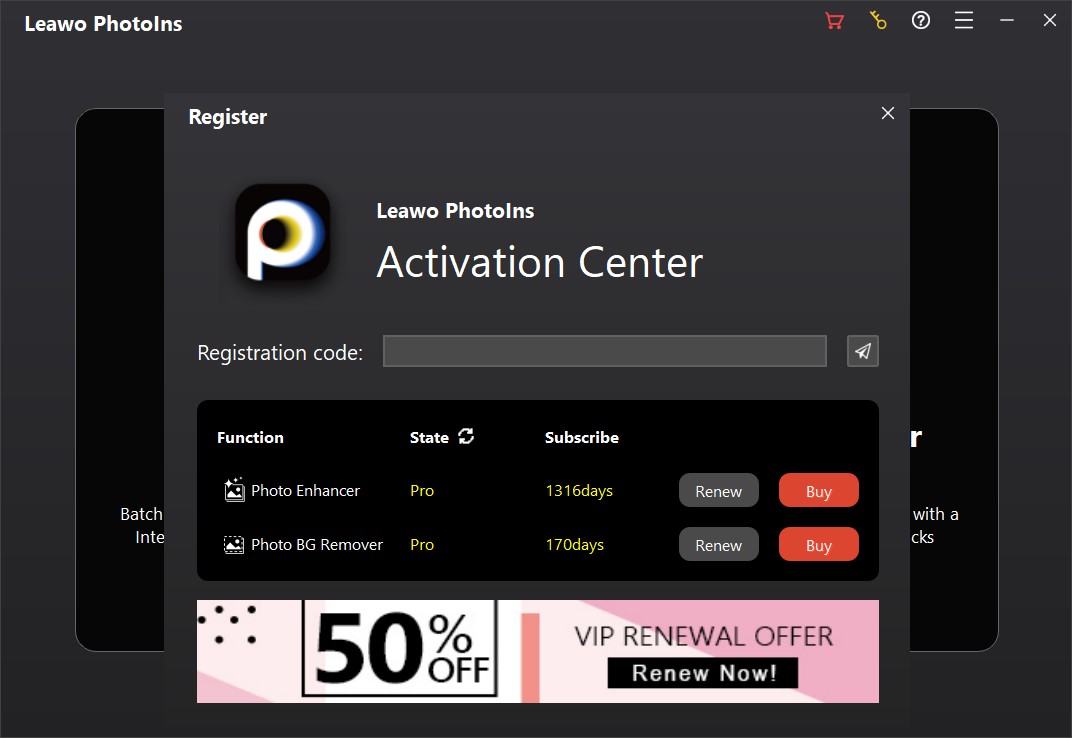
Task: Click the Pro state for Photo Enhancer
Action: 422,491
